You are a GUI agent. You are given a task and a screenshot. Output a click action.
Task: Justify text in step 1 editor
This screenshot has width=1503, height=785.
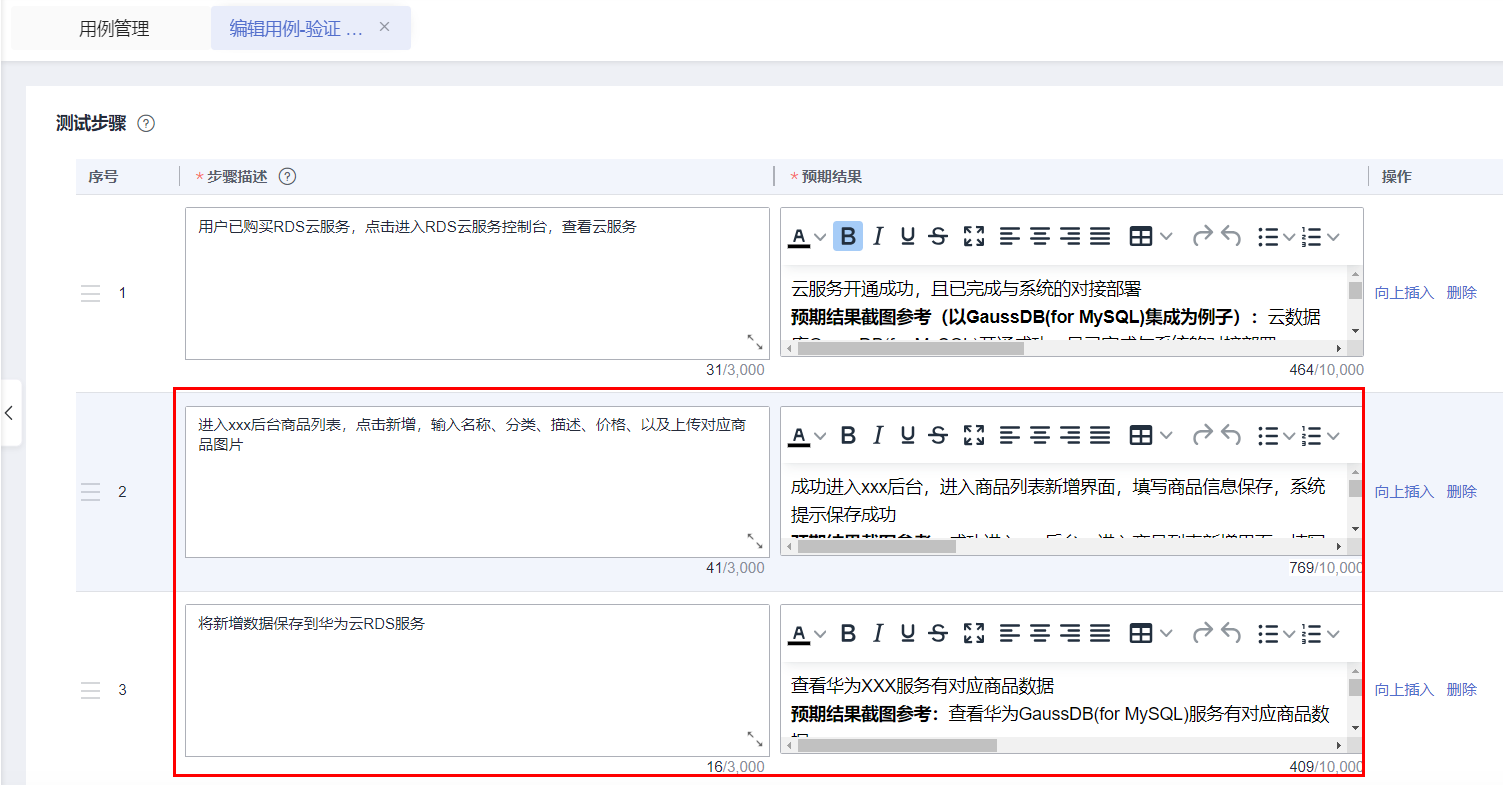coord(1100,237)
